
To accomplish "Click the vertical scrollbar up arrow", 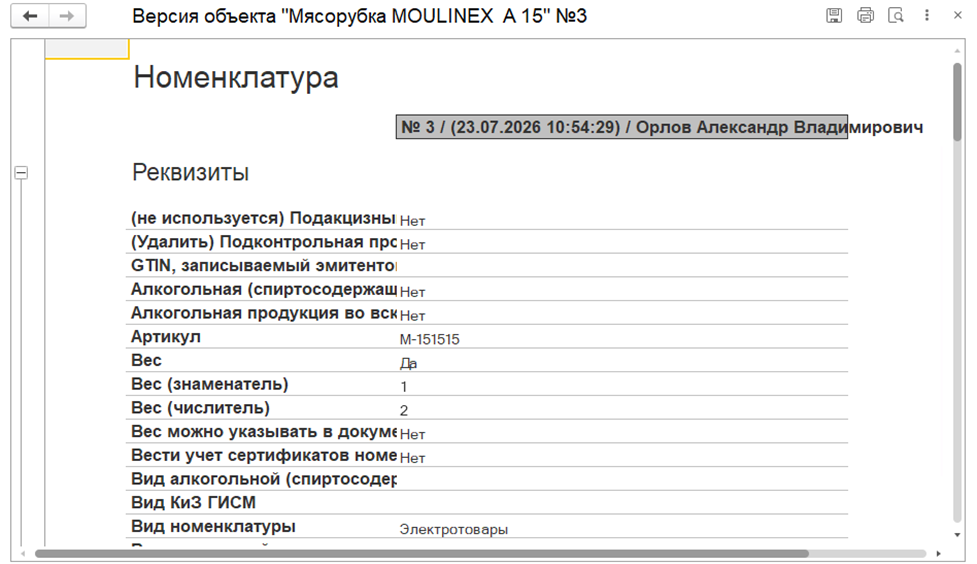I will click(x=957, y=50).
